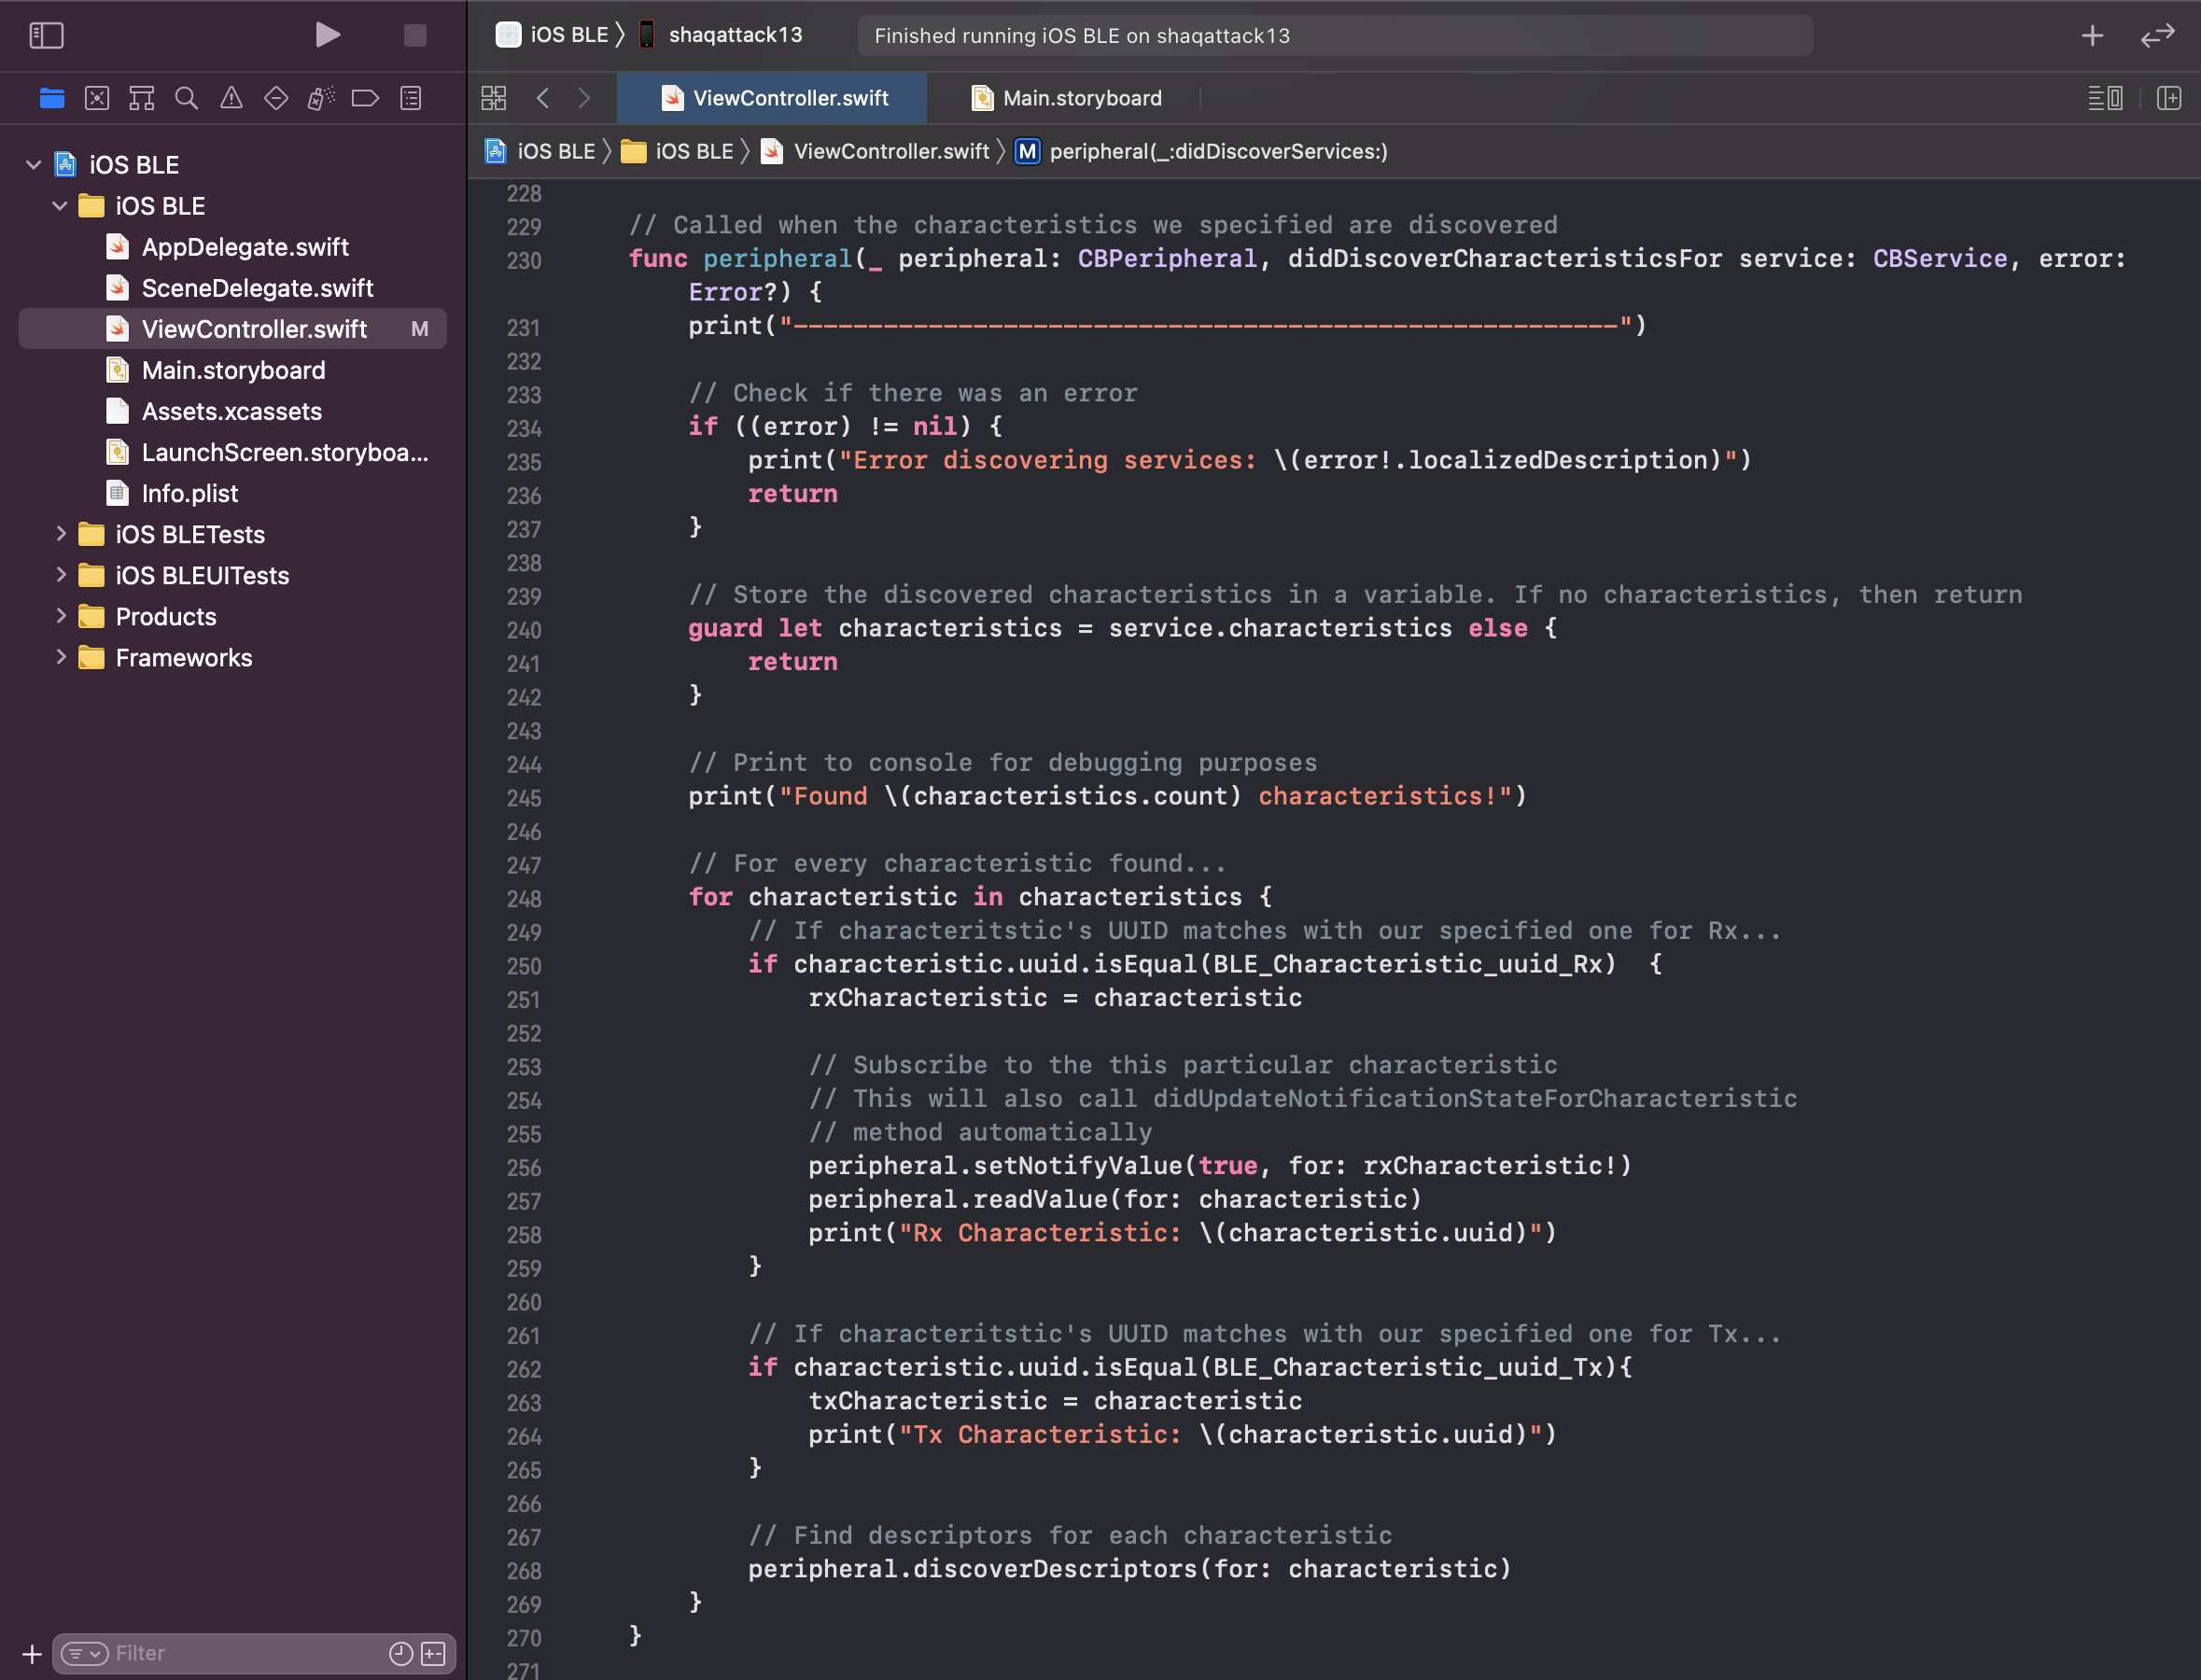Image resolution: width=2201 pixels, height=1680 pixels.
Task: Open the Debug navigator
Action: (x=321, y=98)
